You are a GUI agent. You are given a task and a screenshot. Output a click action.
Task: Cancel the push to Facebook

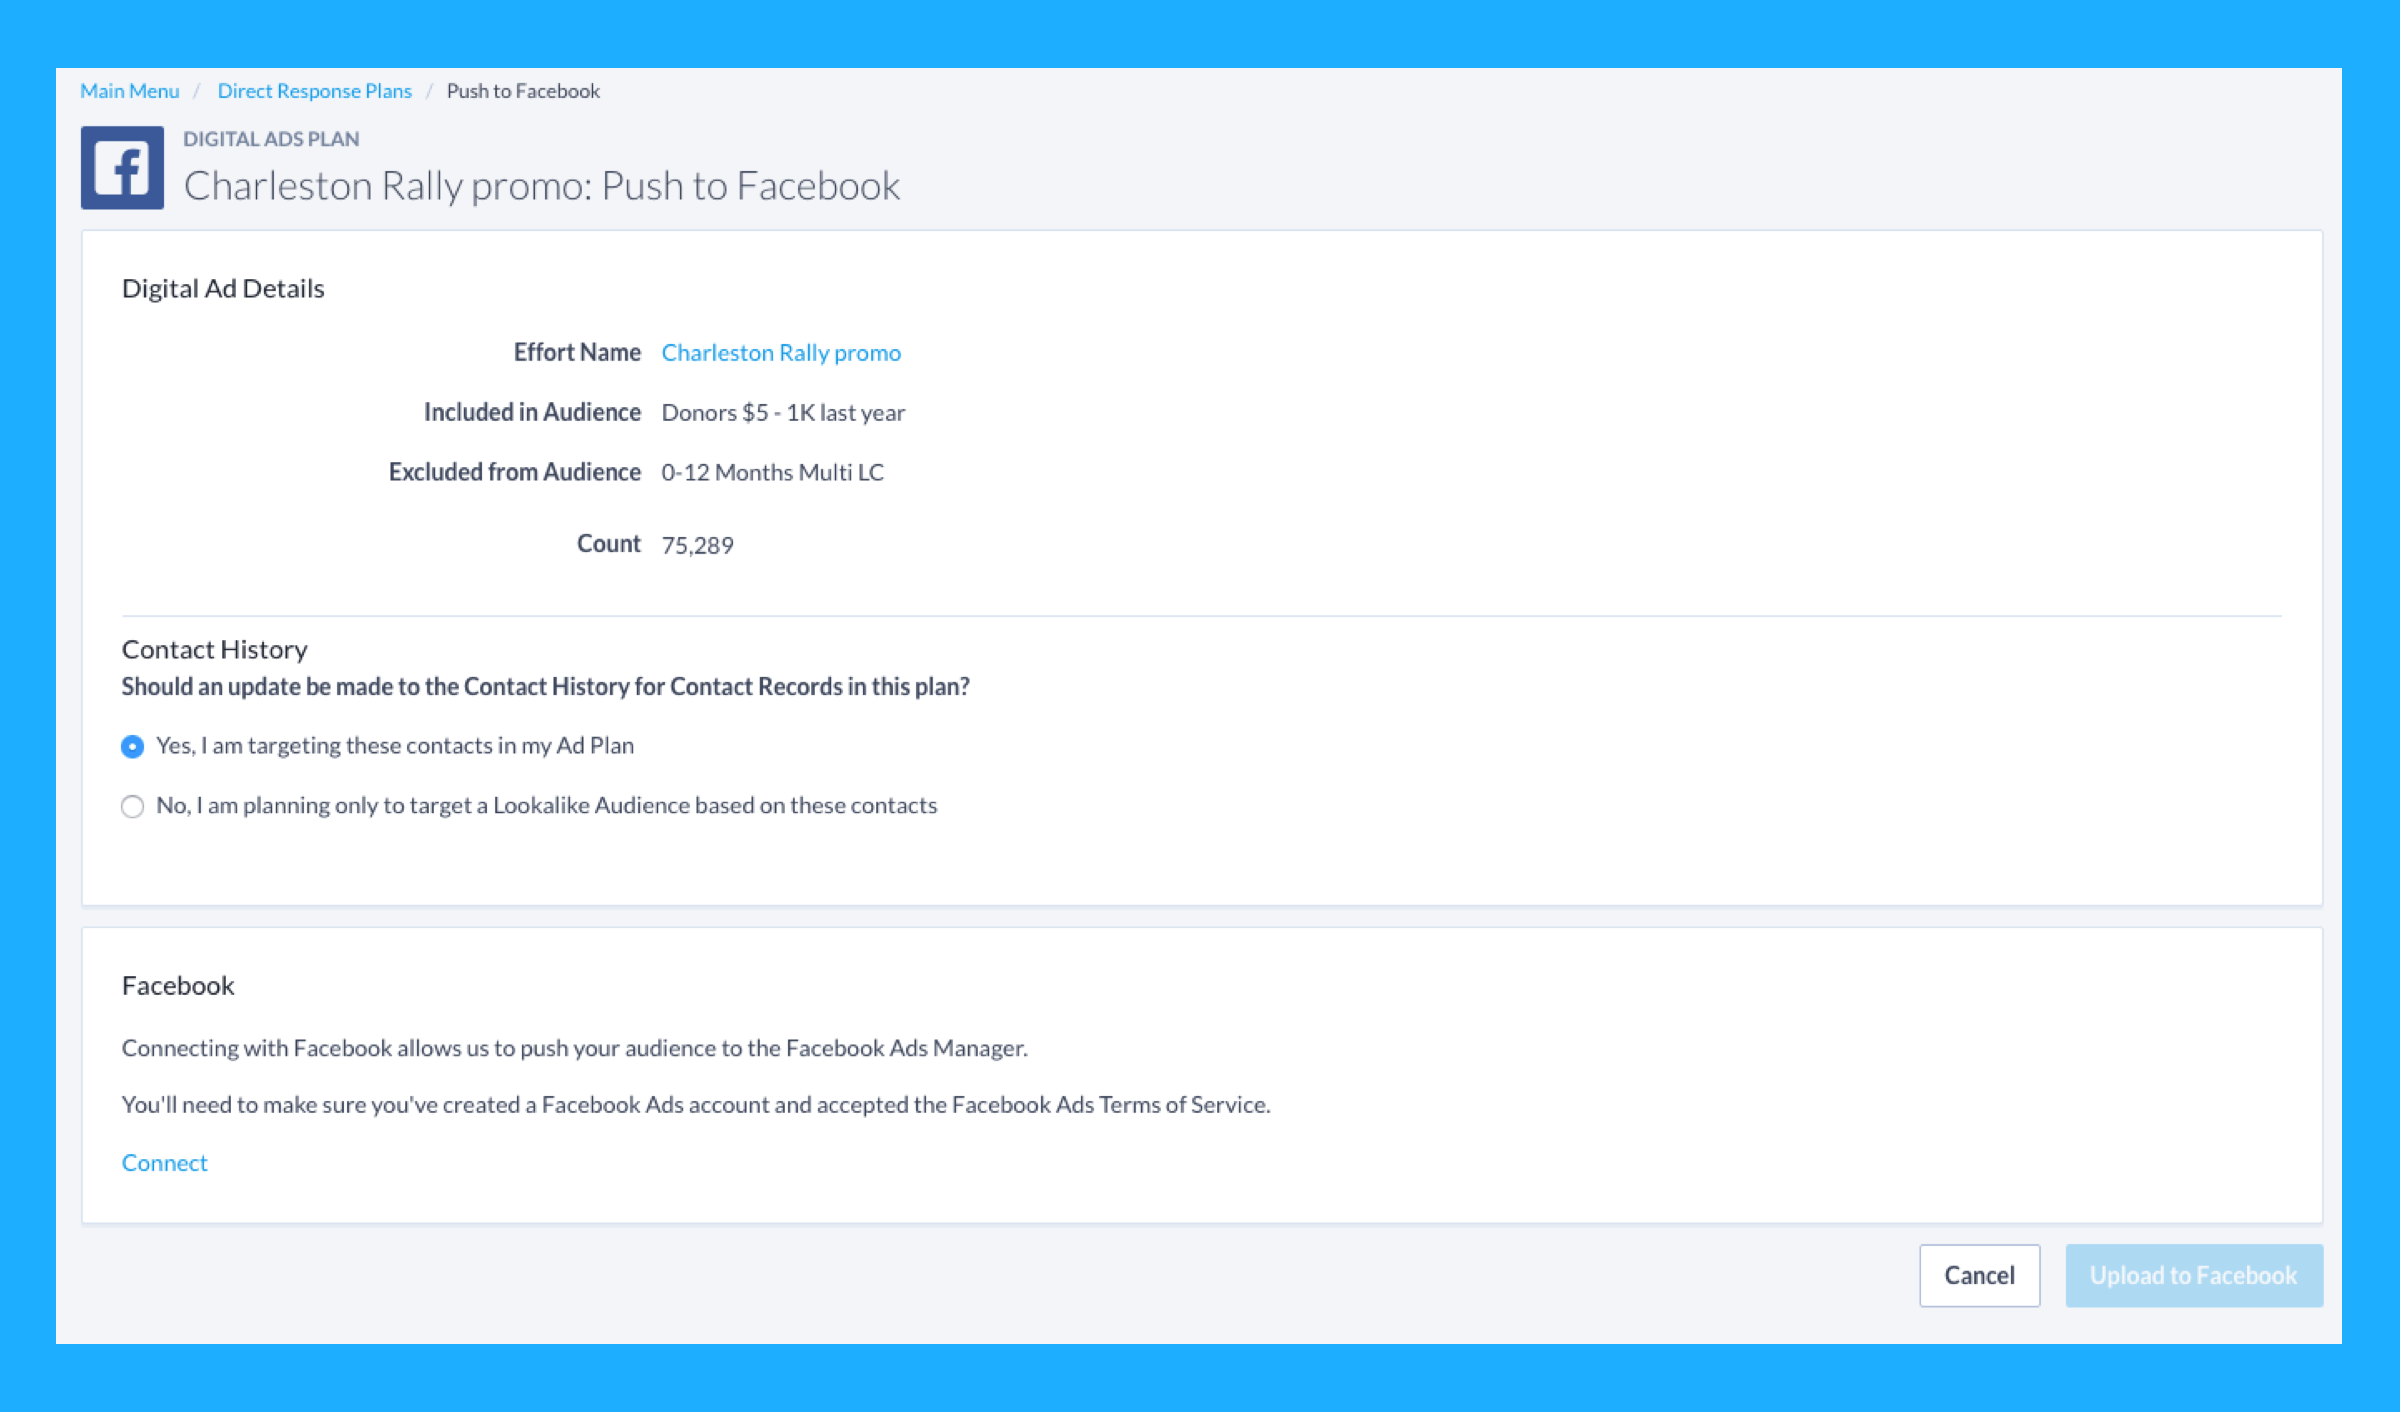pos(1979,1275)
